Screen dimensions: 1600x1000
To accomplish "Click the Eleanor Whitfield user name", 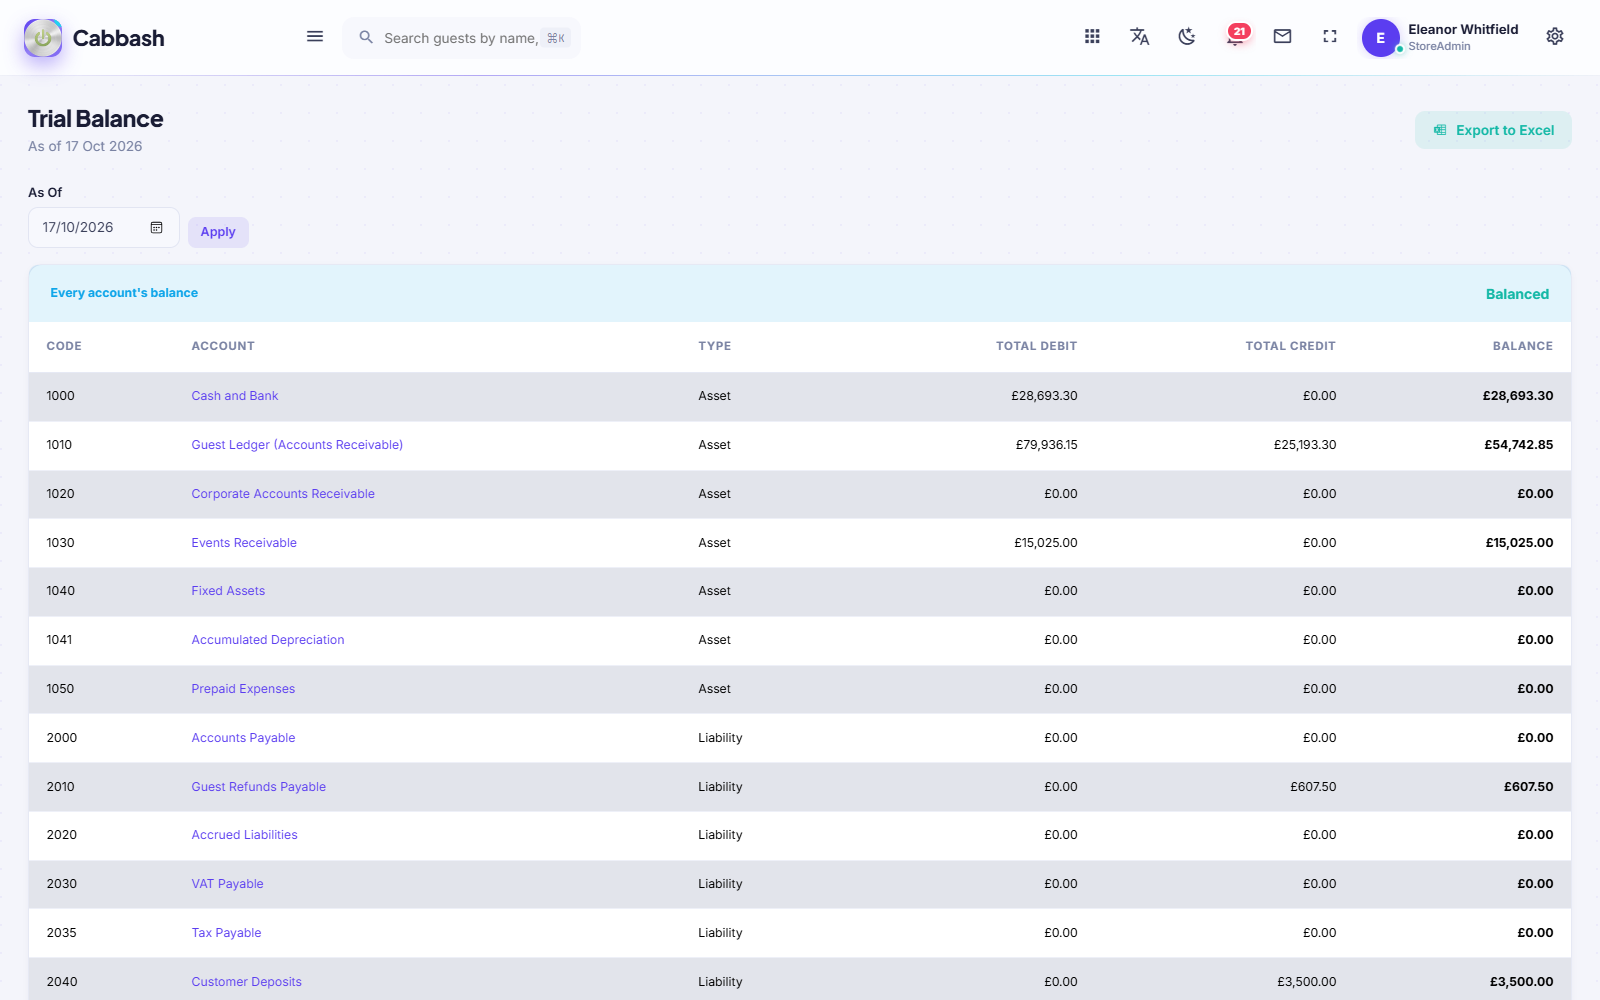I will click(x=1463, y=29).
